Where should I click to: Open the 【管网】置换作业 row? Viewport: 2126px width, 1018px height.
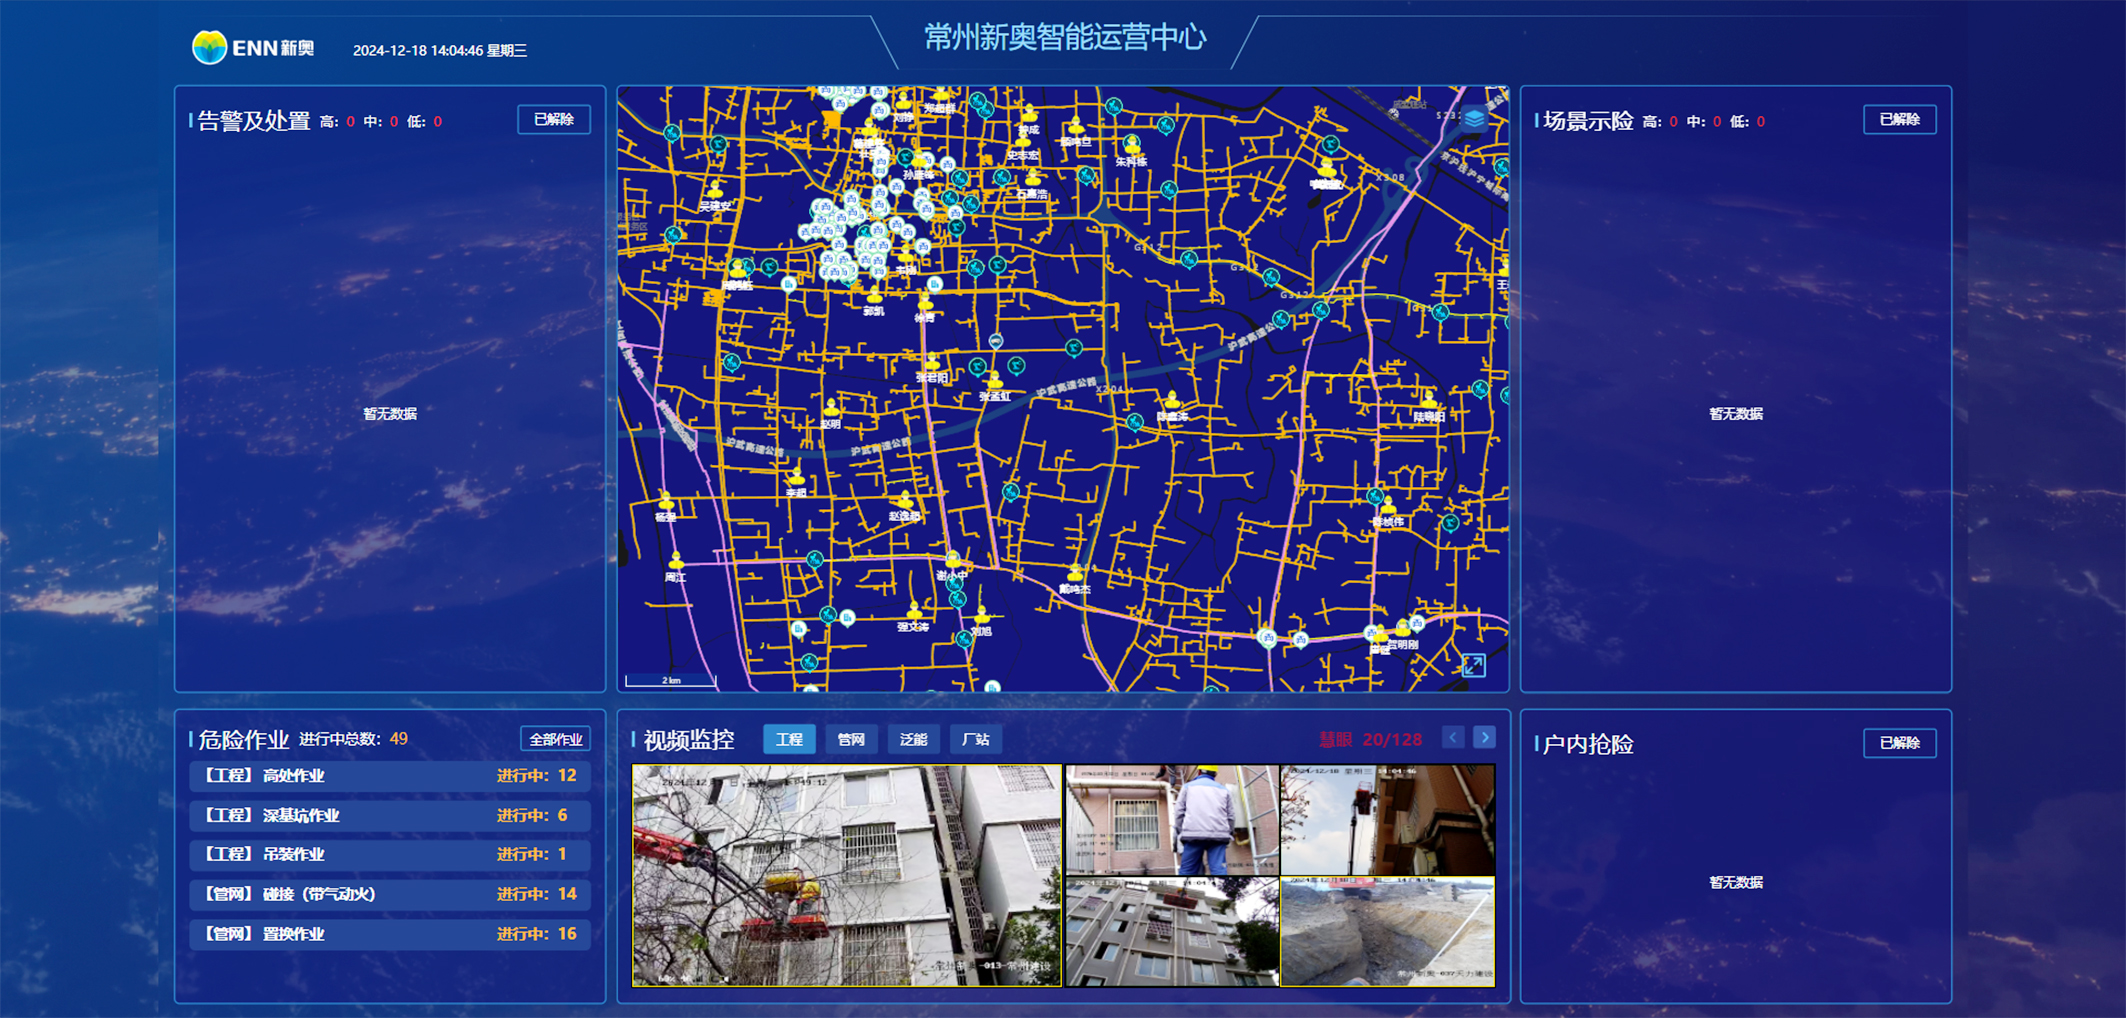tap(390, 934)
